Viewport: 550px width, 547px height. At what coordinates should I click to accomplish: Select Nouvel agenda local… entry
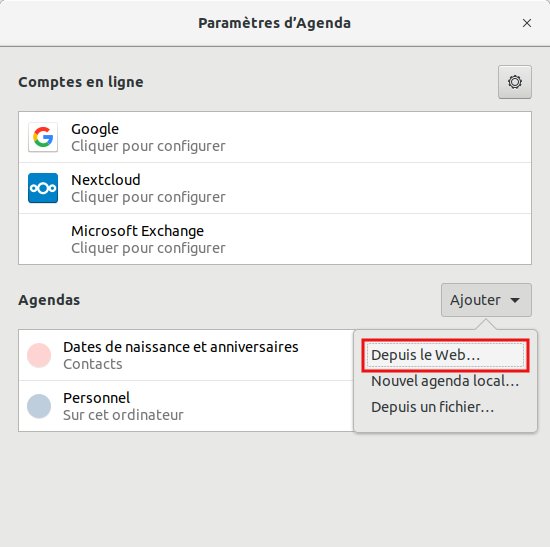[445, 381]
